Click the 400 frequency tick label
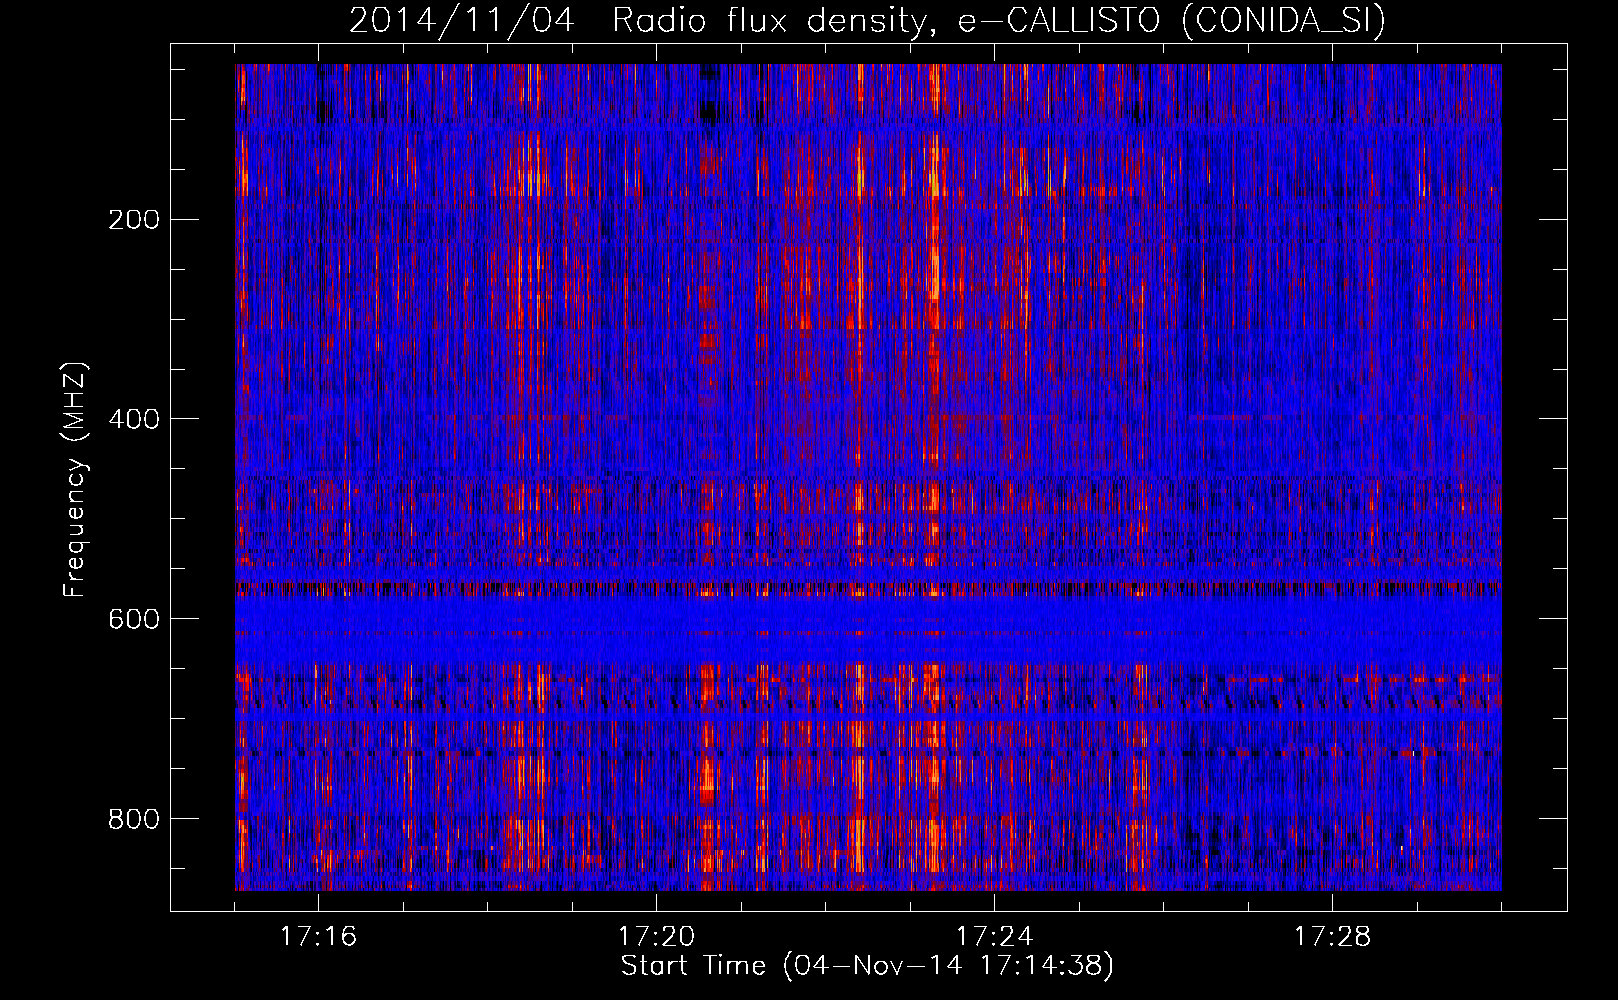This screenshot has height=1000, width=1618. (x=134, y=419)
